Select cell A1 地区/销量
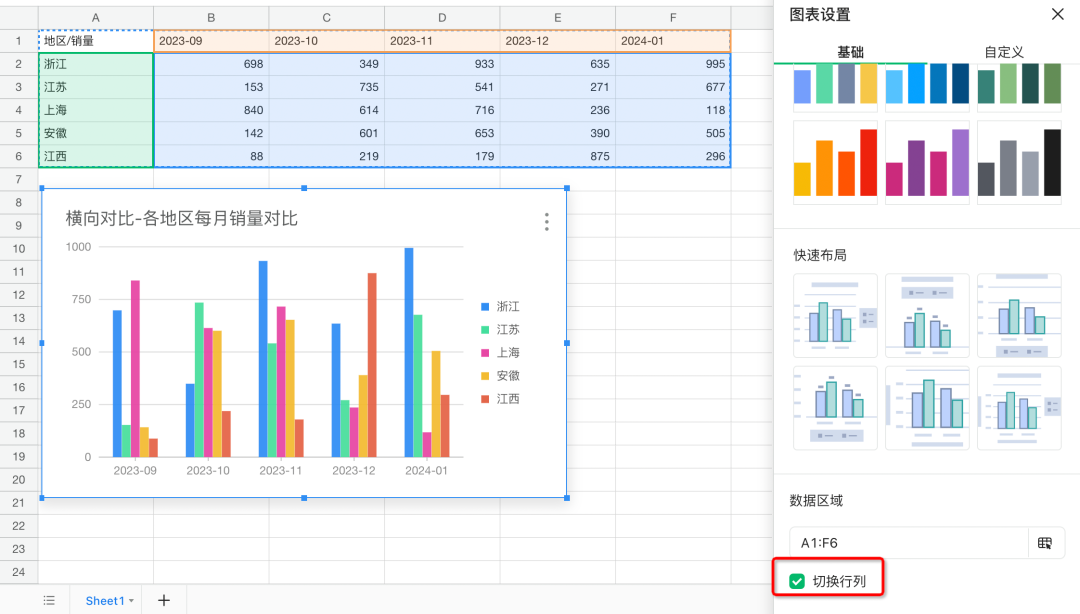Image resolution: width=1080 pixels, height=614 pixels. coord(96,41)
